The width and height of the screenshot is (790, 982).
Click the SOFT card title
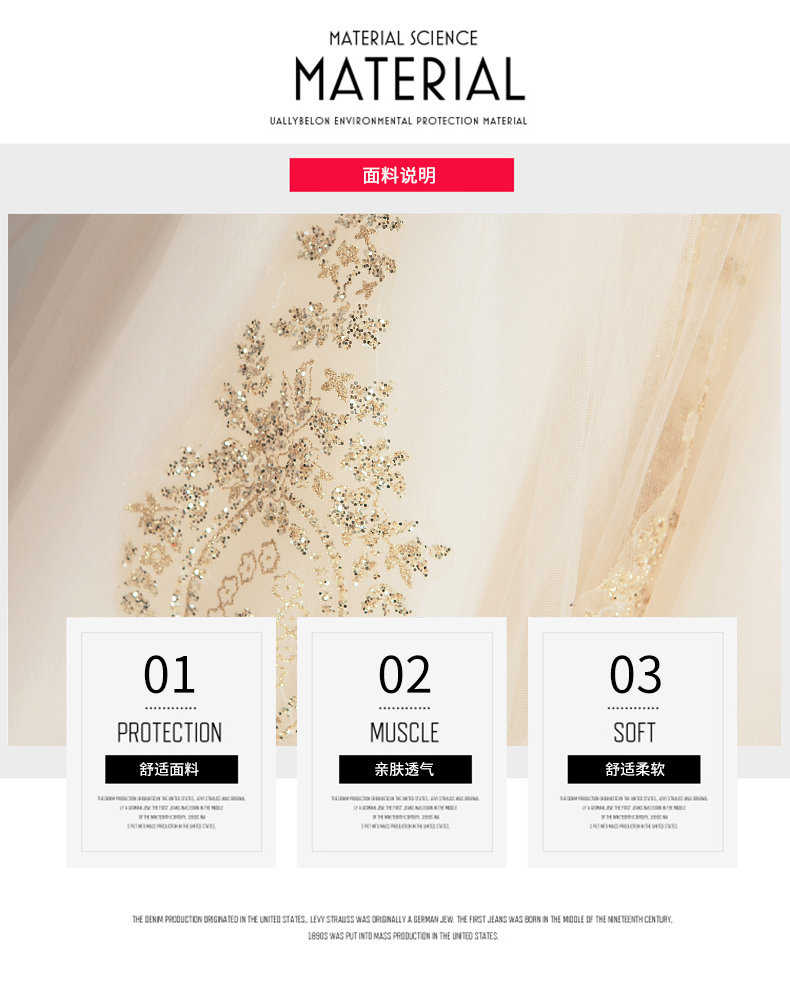click(634, 732)
